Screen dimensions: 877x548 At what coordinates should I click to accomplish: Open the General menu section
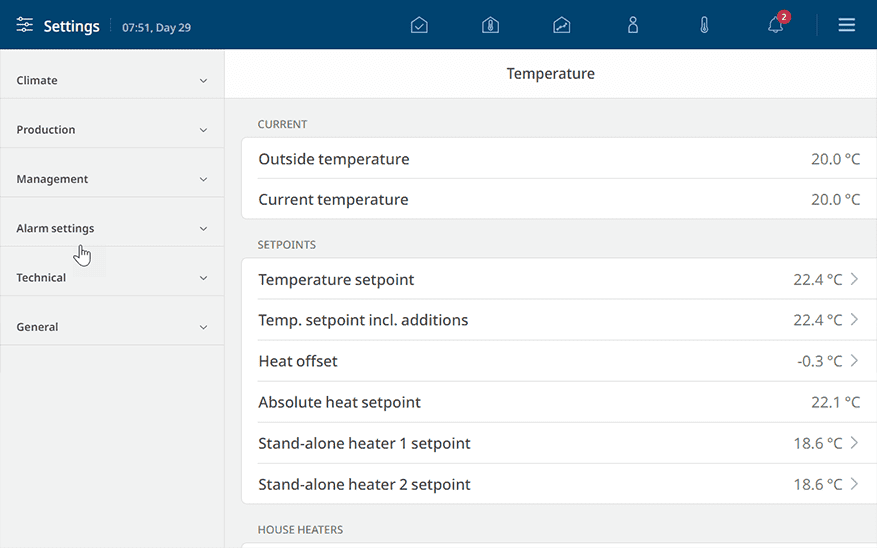(x=112, y=327)
